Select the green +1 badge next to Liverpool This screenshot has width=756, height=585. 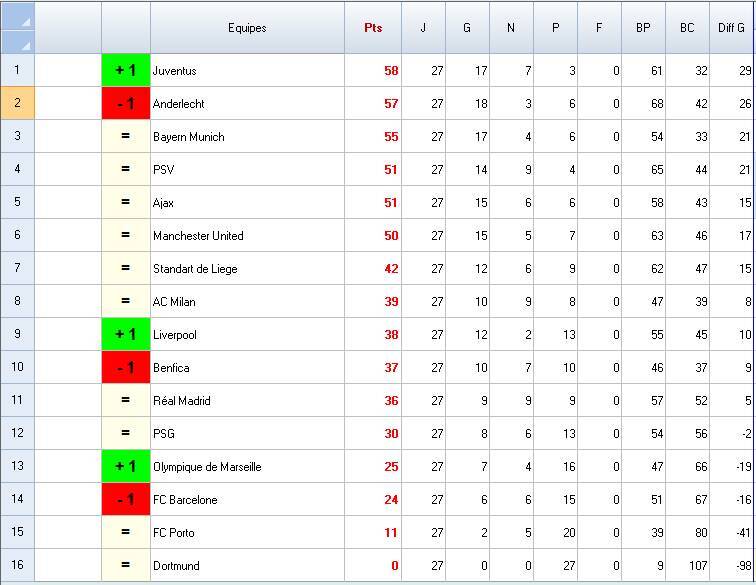pyautogui.click(x=126, y=335)
